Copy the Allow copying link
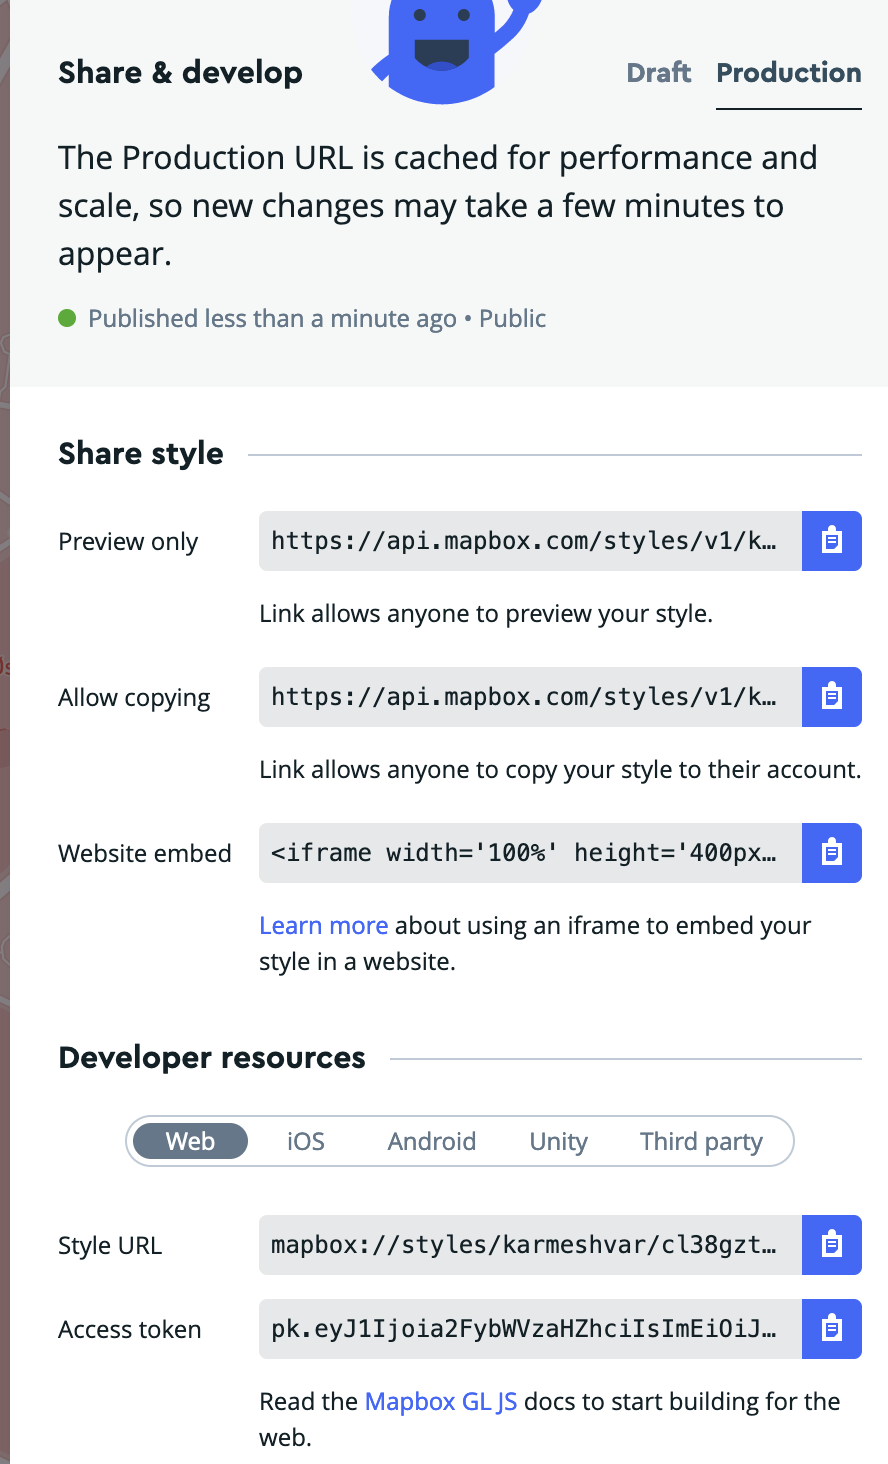The height and width of the screenshot is (1464, 888). click(x=832, y=697)
